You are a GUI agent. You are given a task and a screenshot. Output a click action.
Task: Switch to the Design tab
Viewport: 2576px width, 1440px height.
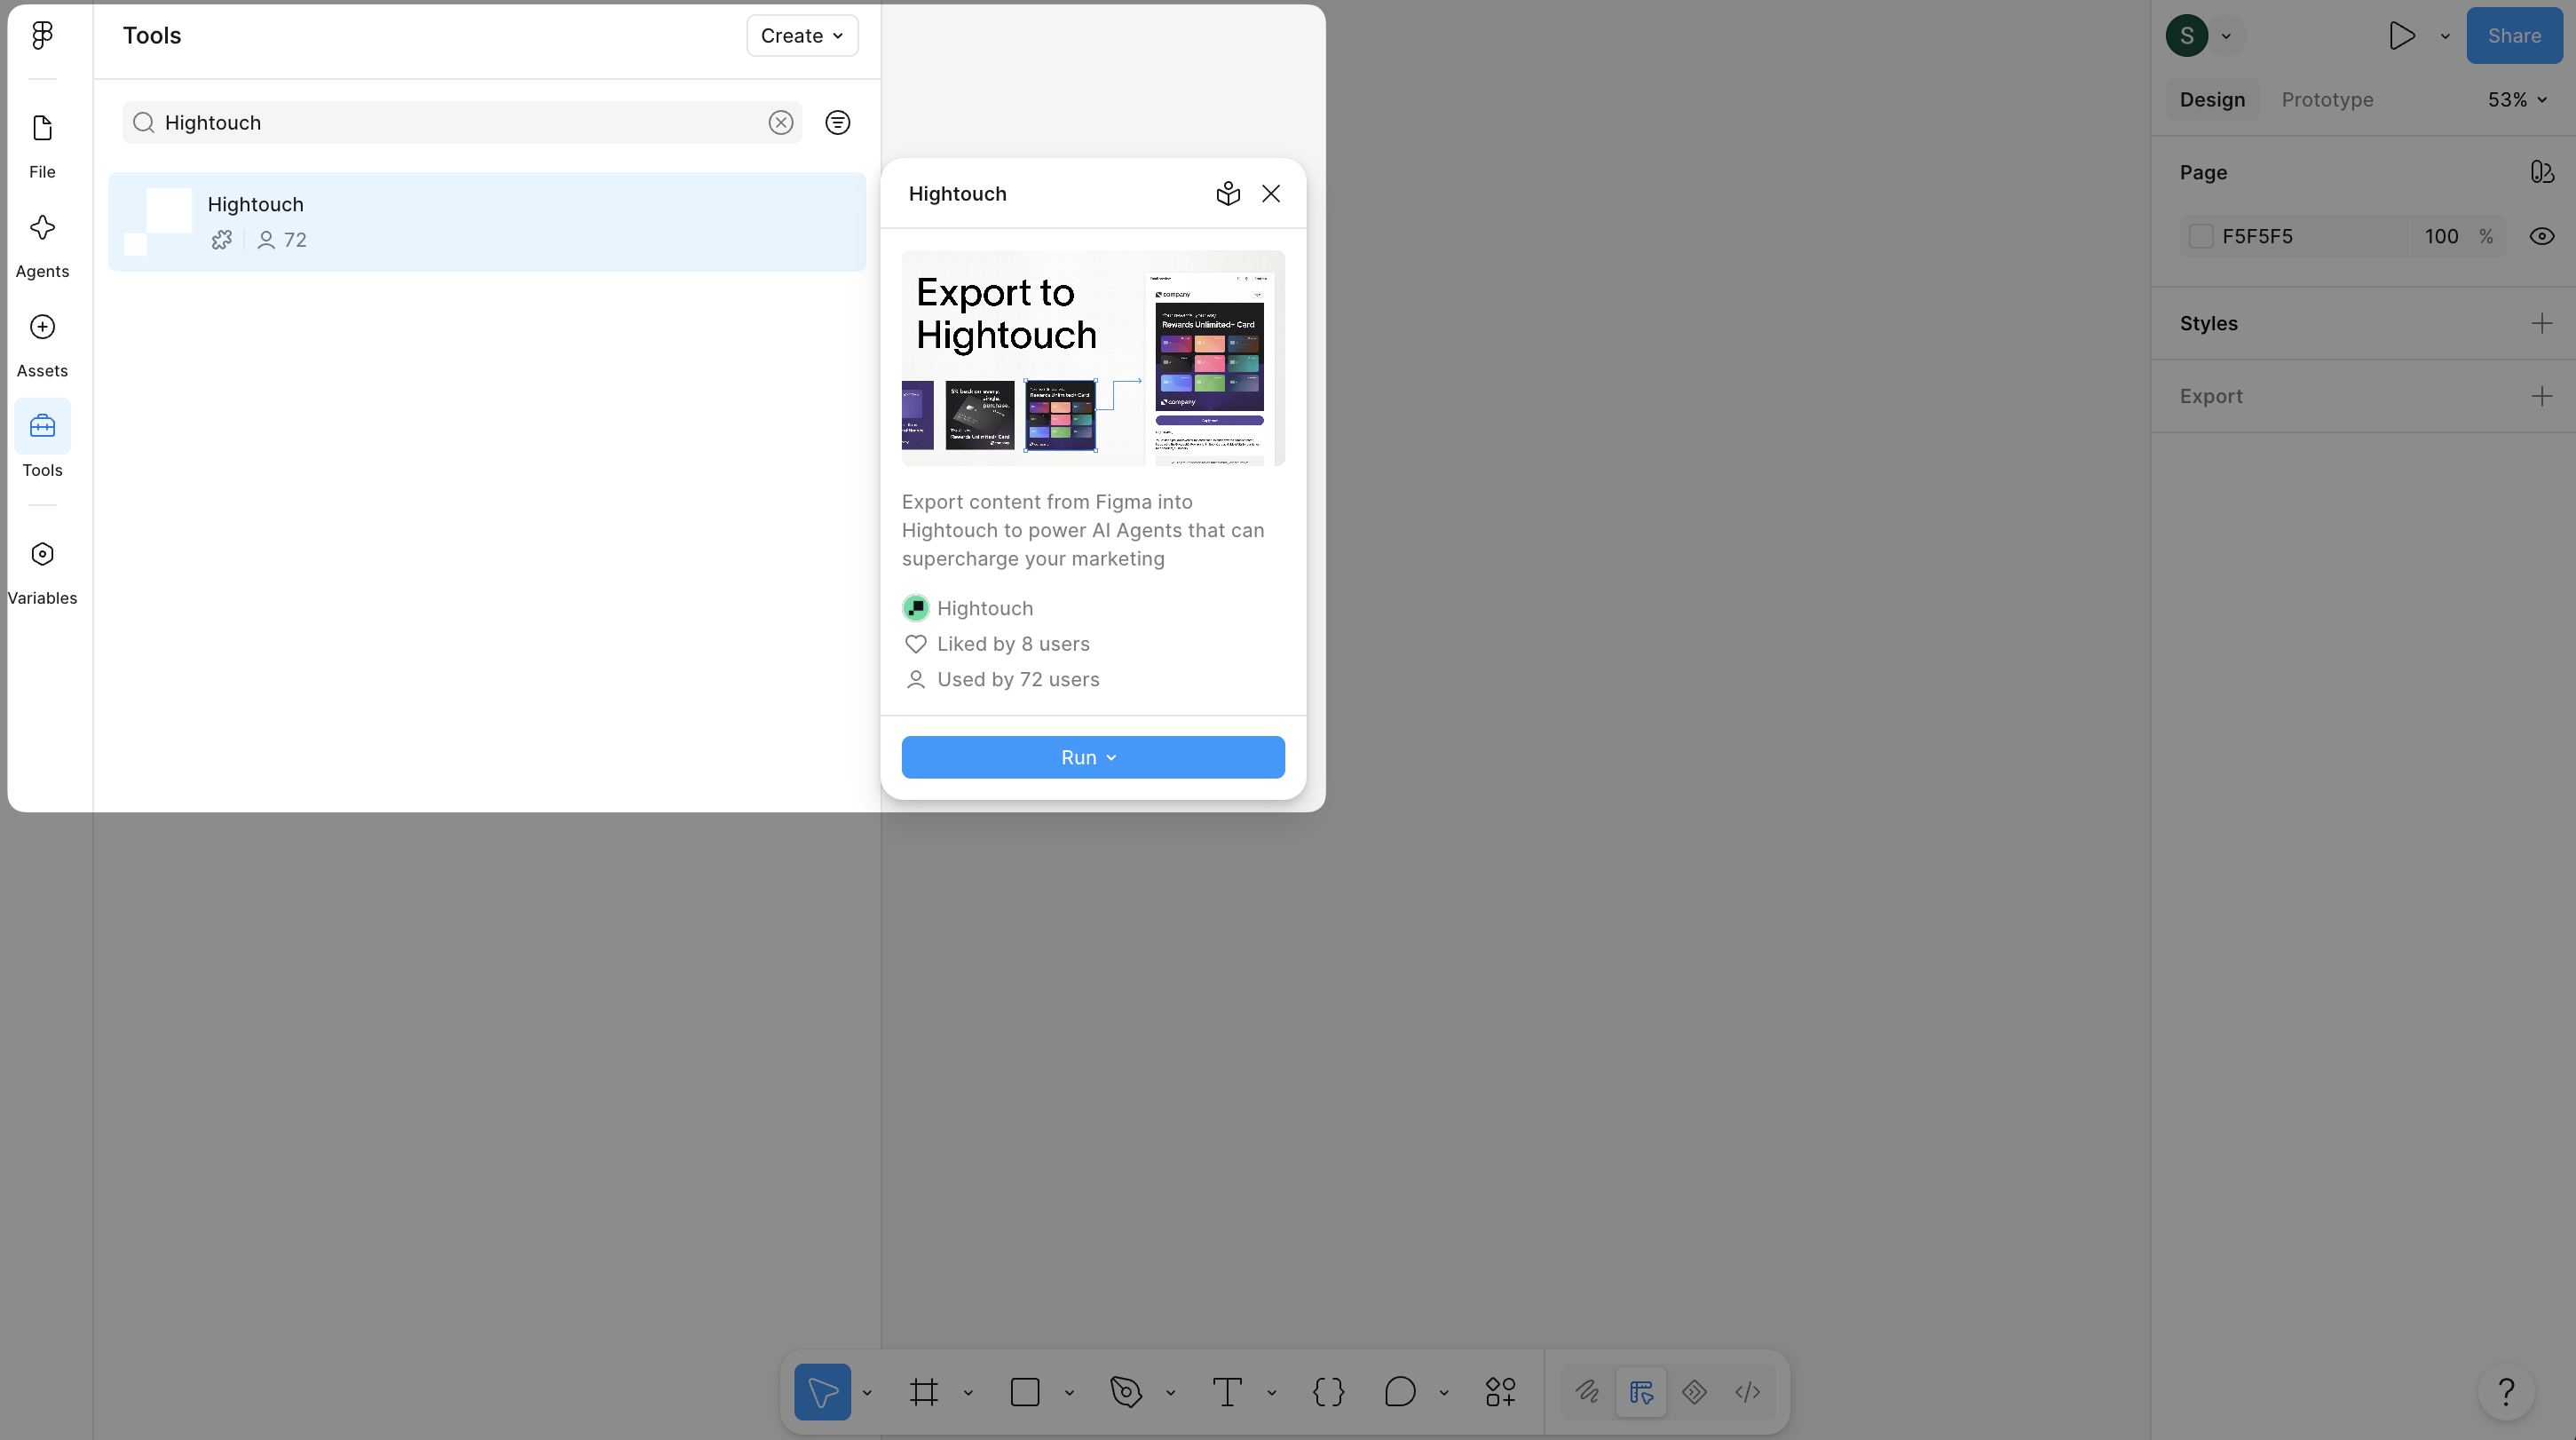coord(2212,99)
